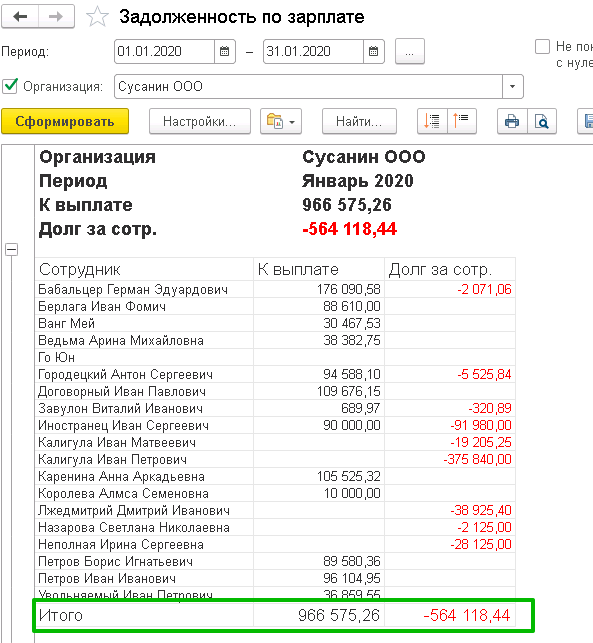Print the report using printer icon
Image resolution: width=593 pixels, height=643 pixels.
512,121
